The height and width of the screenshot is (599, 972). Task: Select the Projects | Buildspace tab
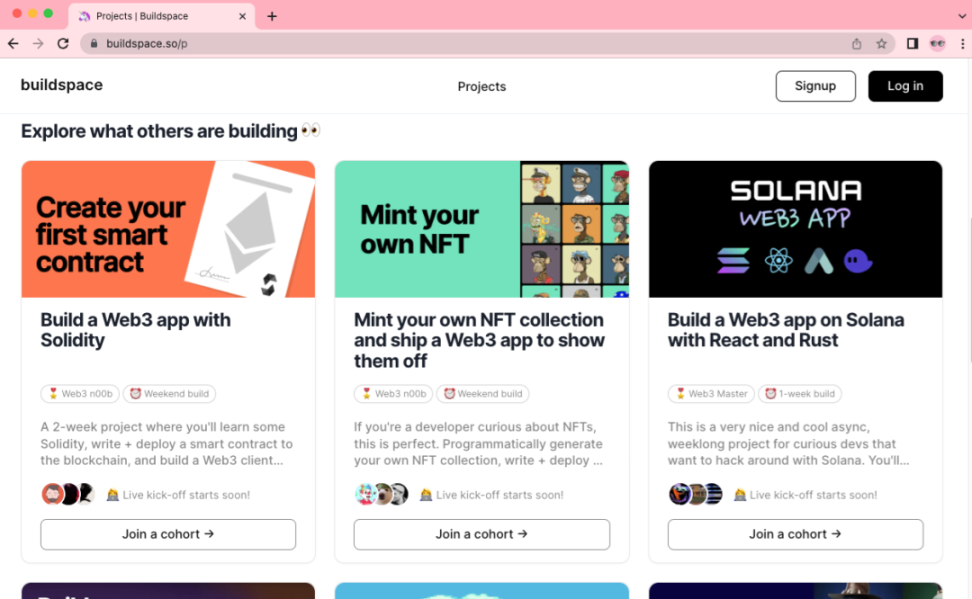[161, 16]
